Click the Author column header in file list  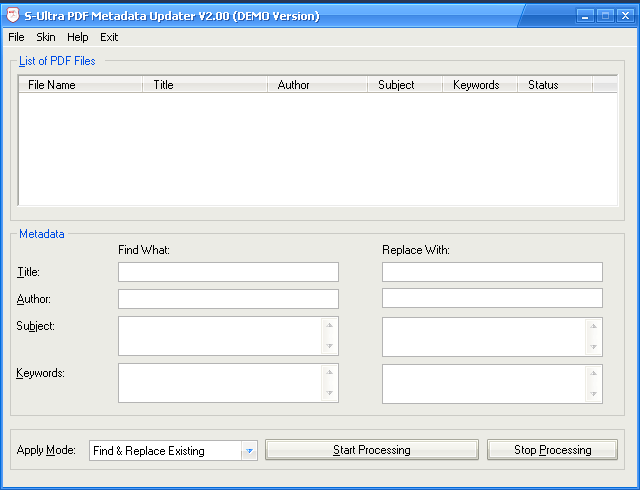(318, 85)
